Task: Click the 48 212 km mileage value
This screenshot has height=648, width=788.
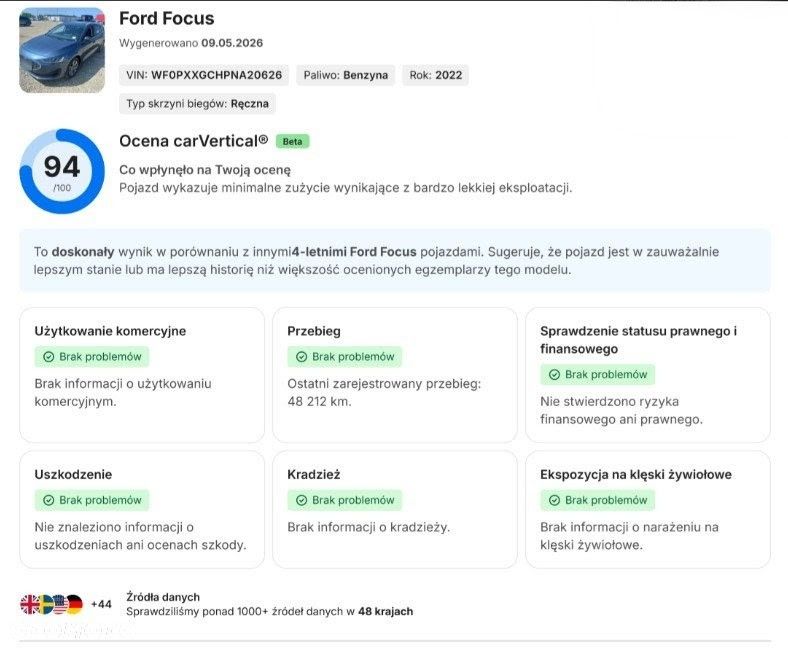Action: tap(319, 402)
